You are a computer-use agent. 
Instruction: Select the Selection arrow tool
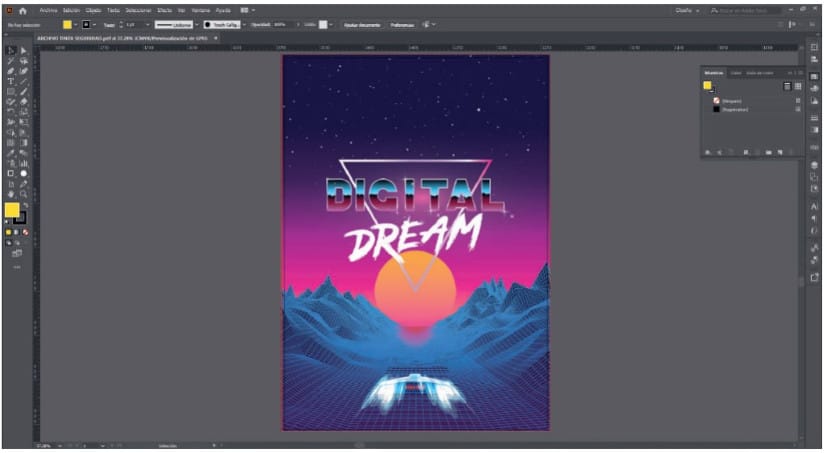point(11,51)
